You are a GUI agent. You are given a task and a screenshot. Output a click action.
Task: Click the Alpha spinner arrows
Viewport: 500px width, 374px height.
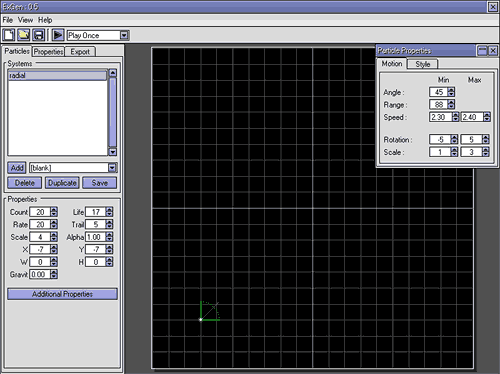click(x=109, y=237)
